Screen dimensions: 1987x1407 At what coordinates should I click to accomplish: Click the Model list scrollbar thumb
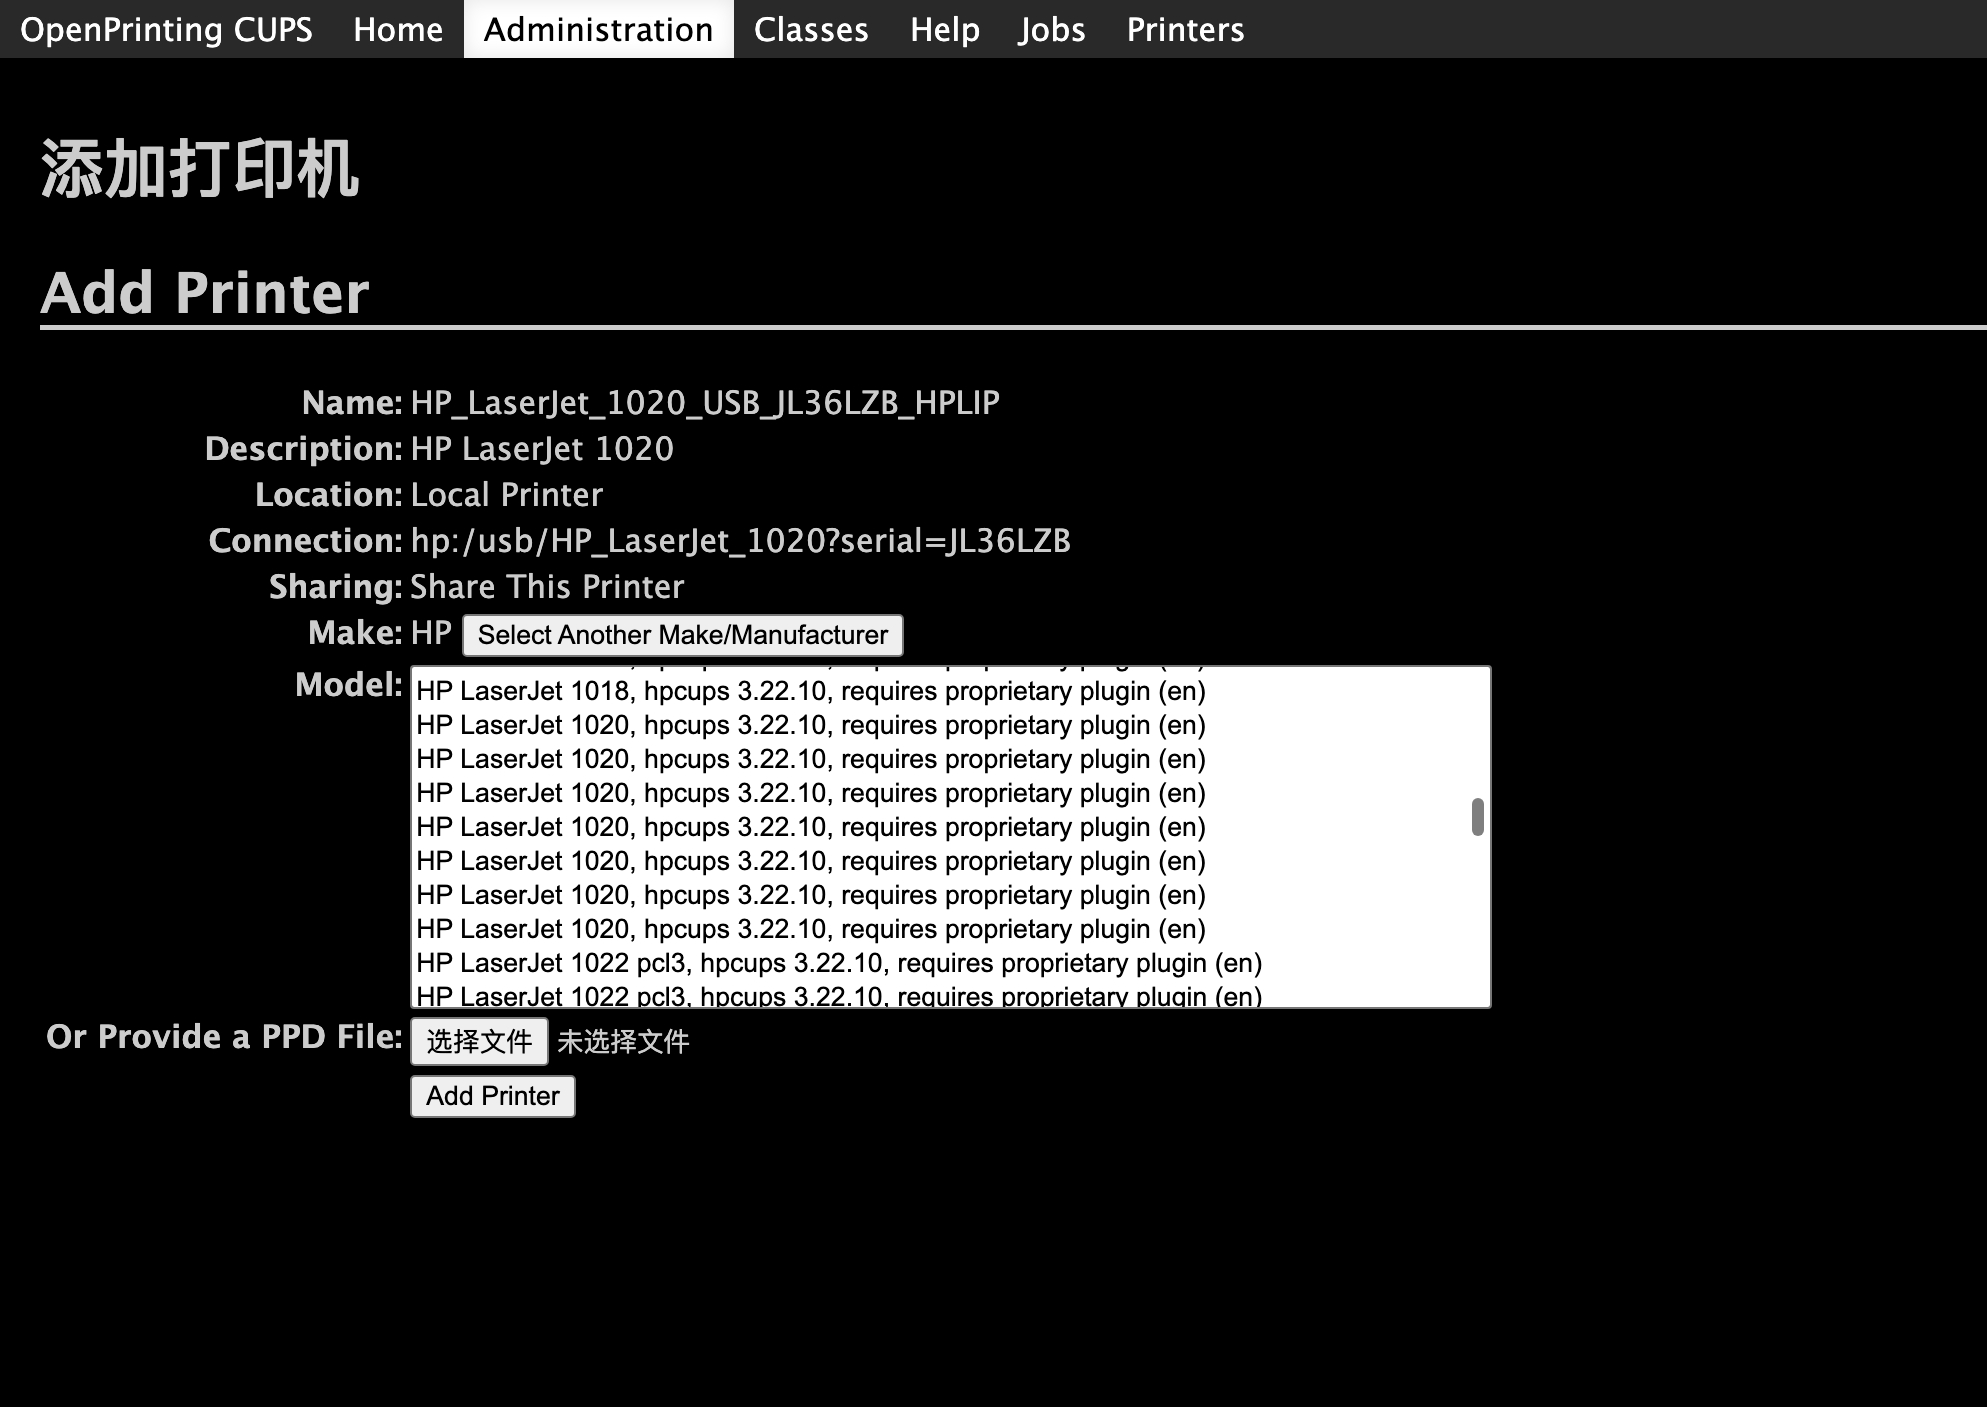pyautogui.click(x=1477, y=816)
